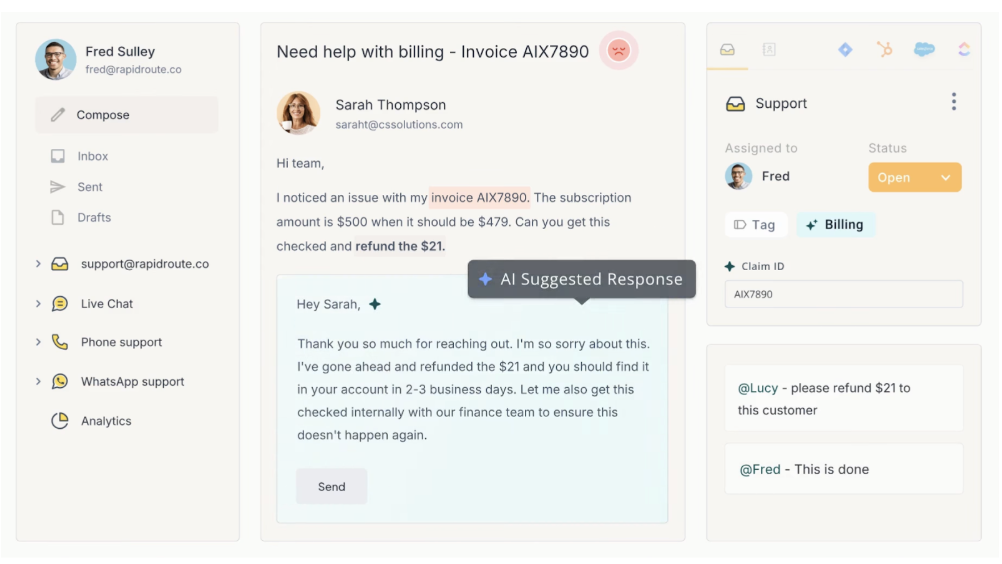
Task: Expand the Phone support chevron
Action: coord(38,342)
